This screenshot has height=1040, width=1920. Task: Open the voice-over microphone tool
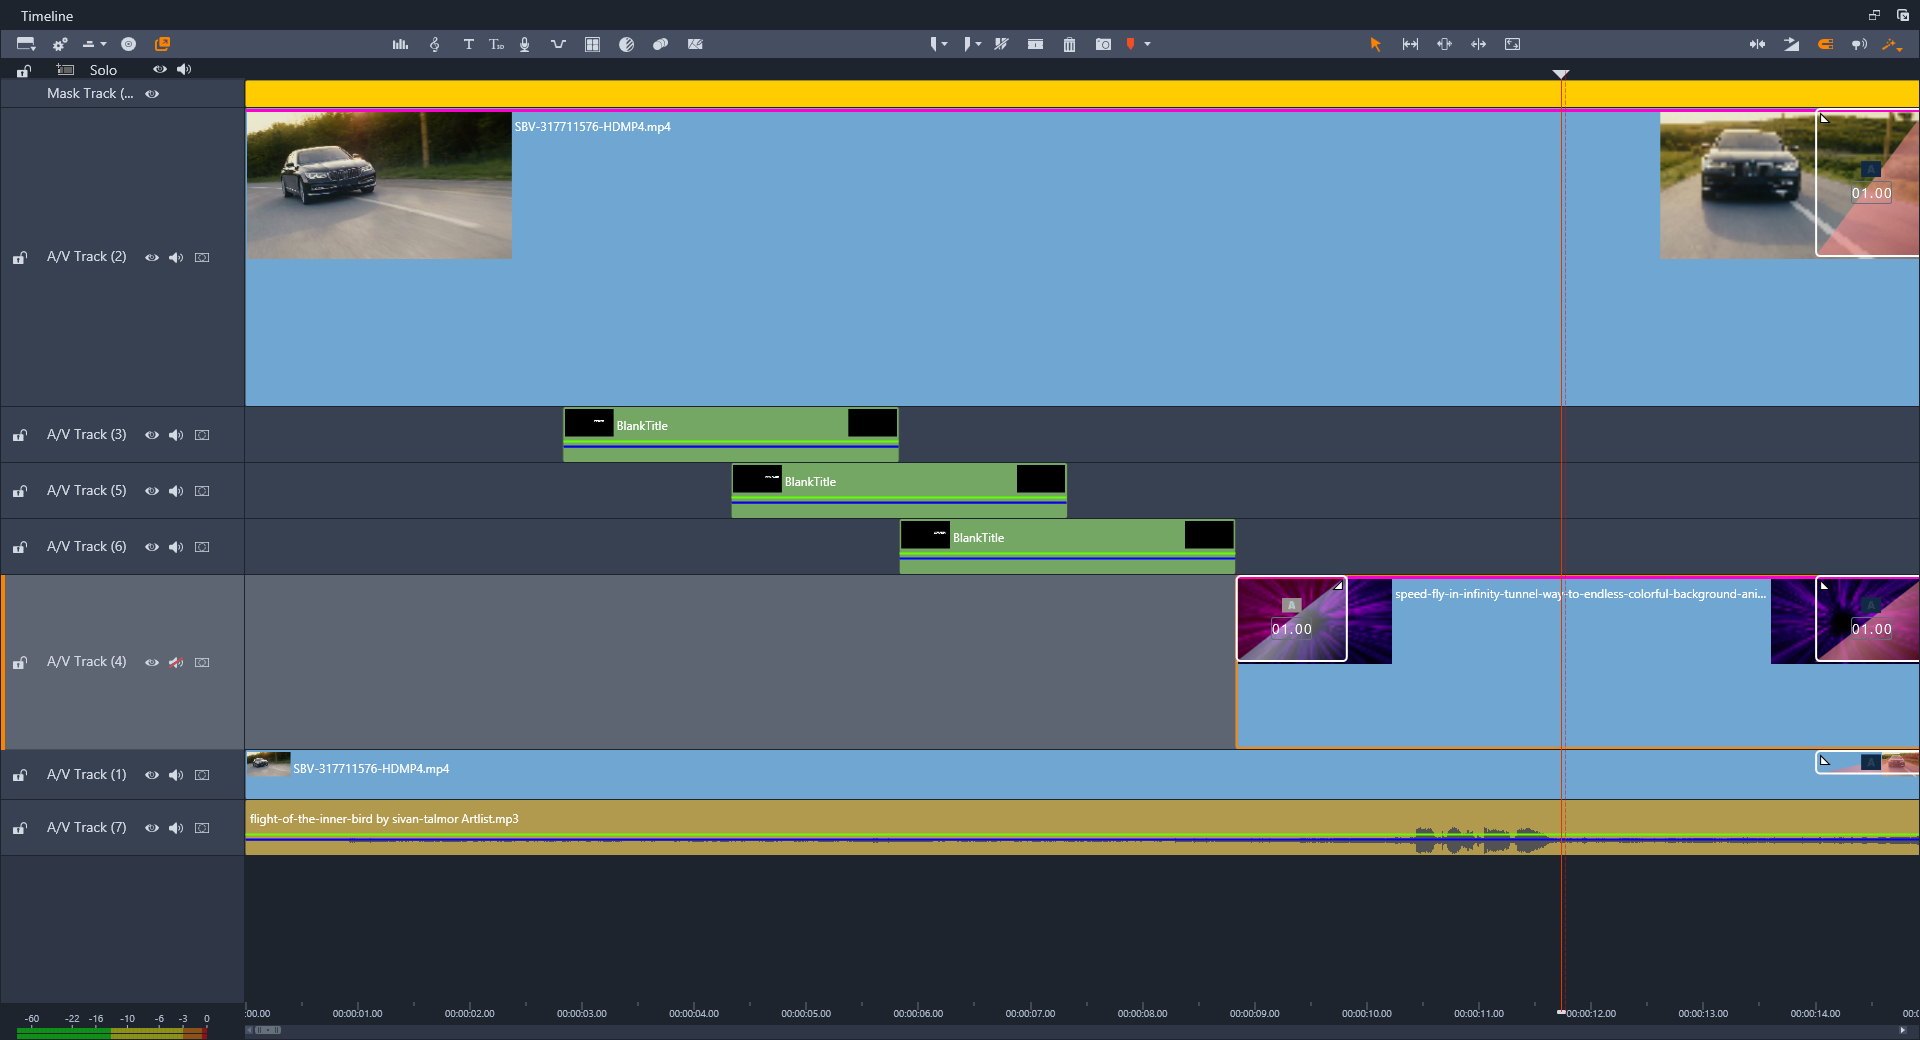[524, 44]
